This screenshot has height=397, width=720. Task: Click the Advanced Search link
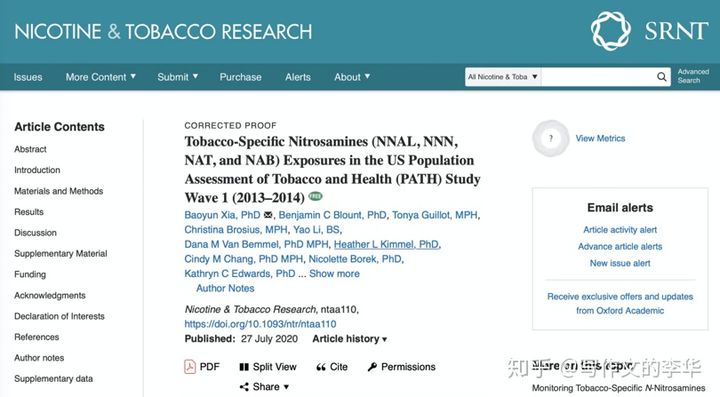tap(693, 76)
